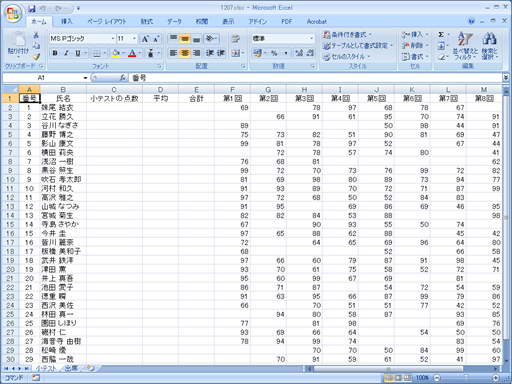The height and width of the screenshot is (384, 512).
Task: Toggle bold formatting
Action: coord(55,53)
